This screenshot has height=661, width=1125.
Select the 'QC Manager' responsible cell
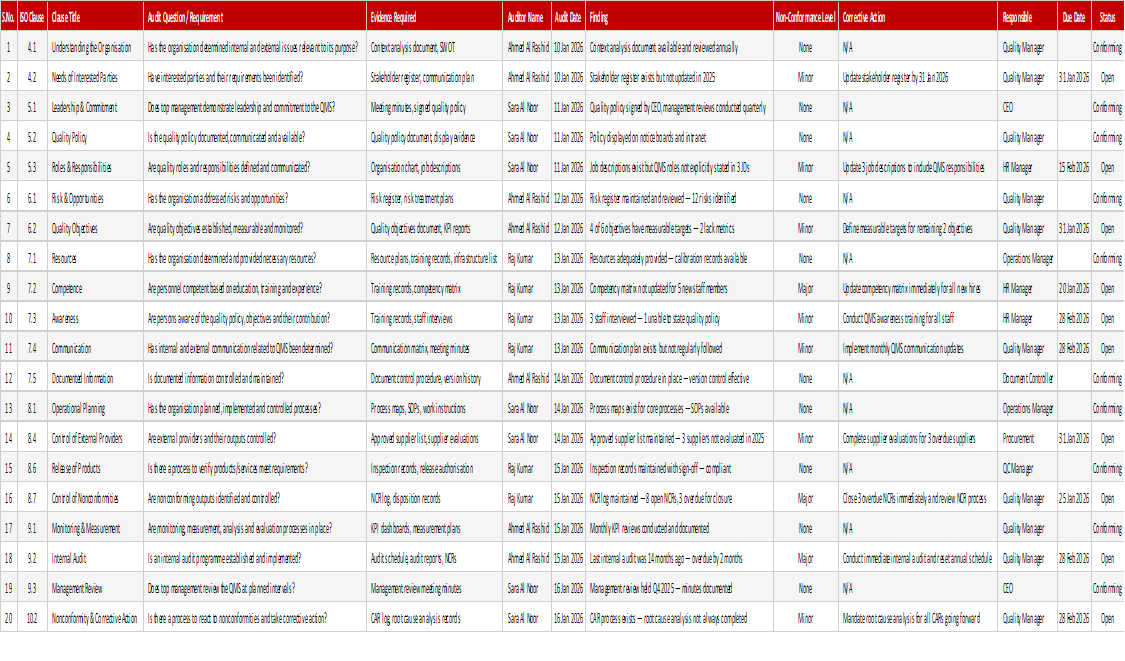pos(1027,468)
